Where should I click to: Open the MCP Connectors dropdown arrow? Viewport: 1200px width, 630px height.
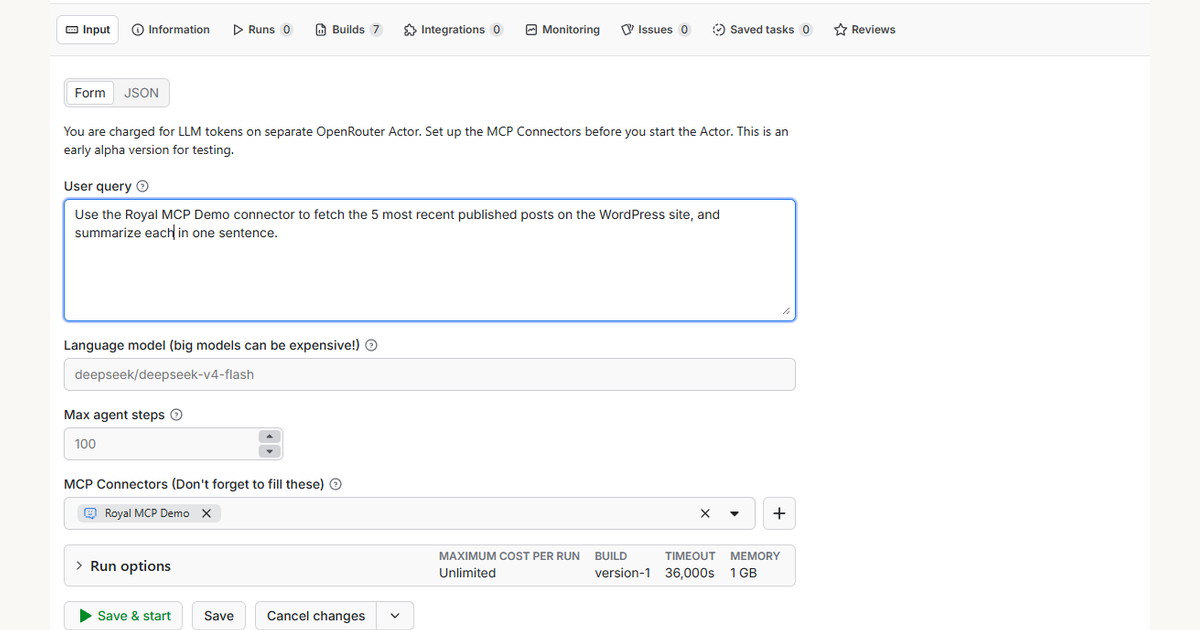click(x=735, y=514)
